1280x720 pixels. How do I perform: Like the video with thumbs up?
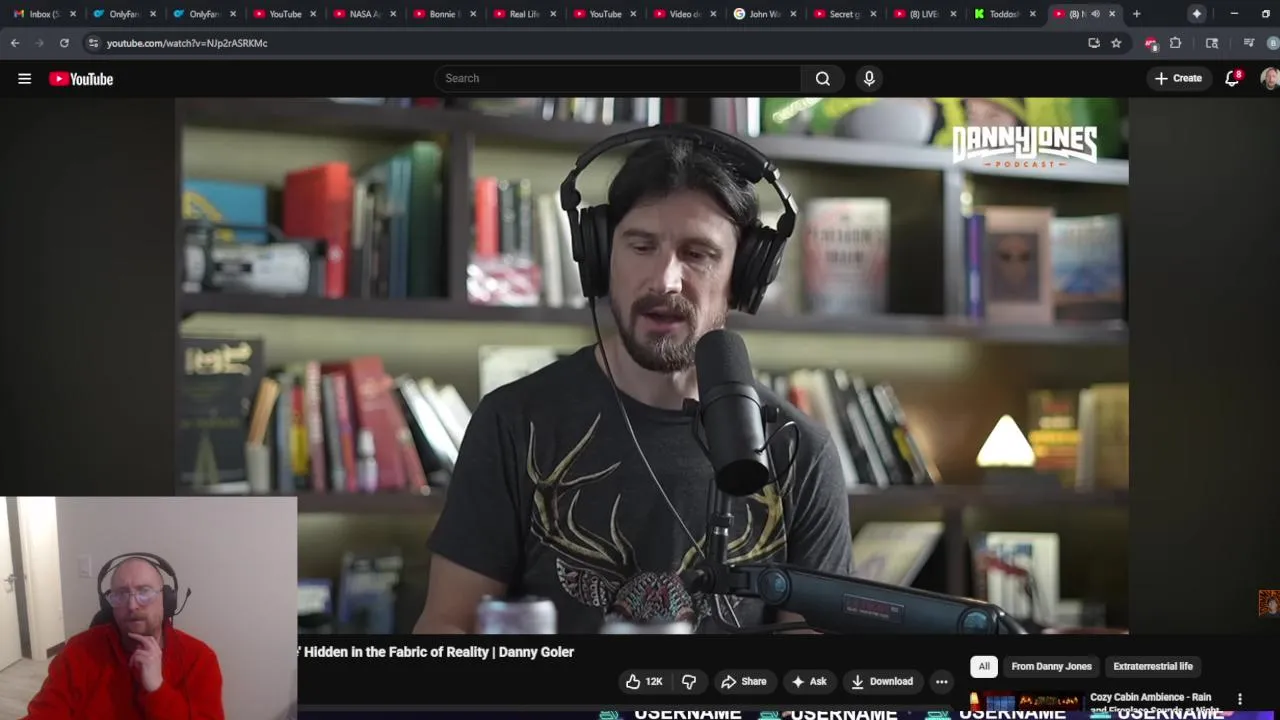[644, 681]
